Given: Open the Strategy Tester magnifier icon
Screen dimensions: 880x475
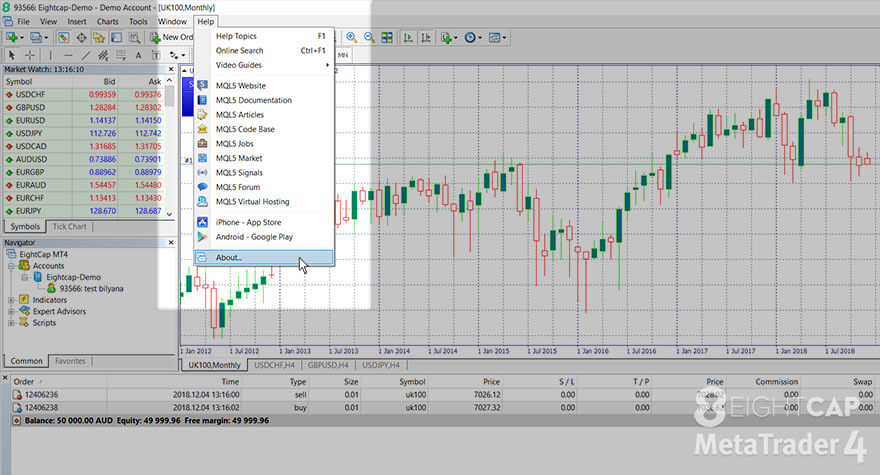Looking at the screenshot, I should click(134, 38).
